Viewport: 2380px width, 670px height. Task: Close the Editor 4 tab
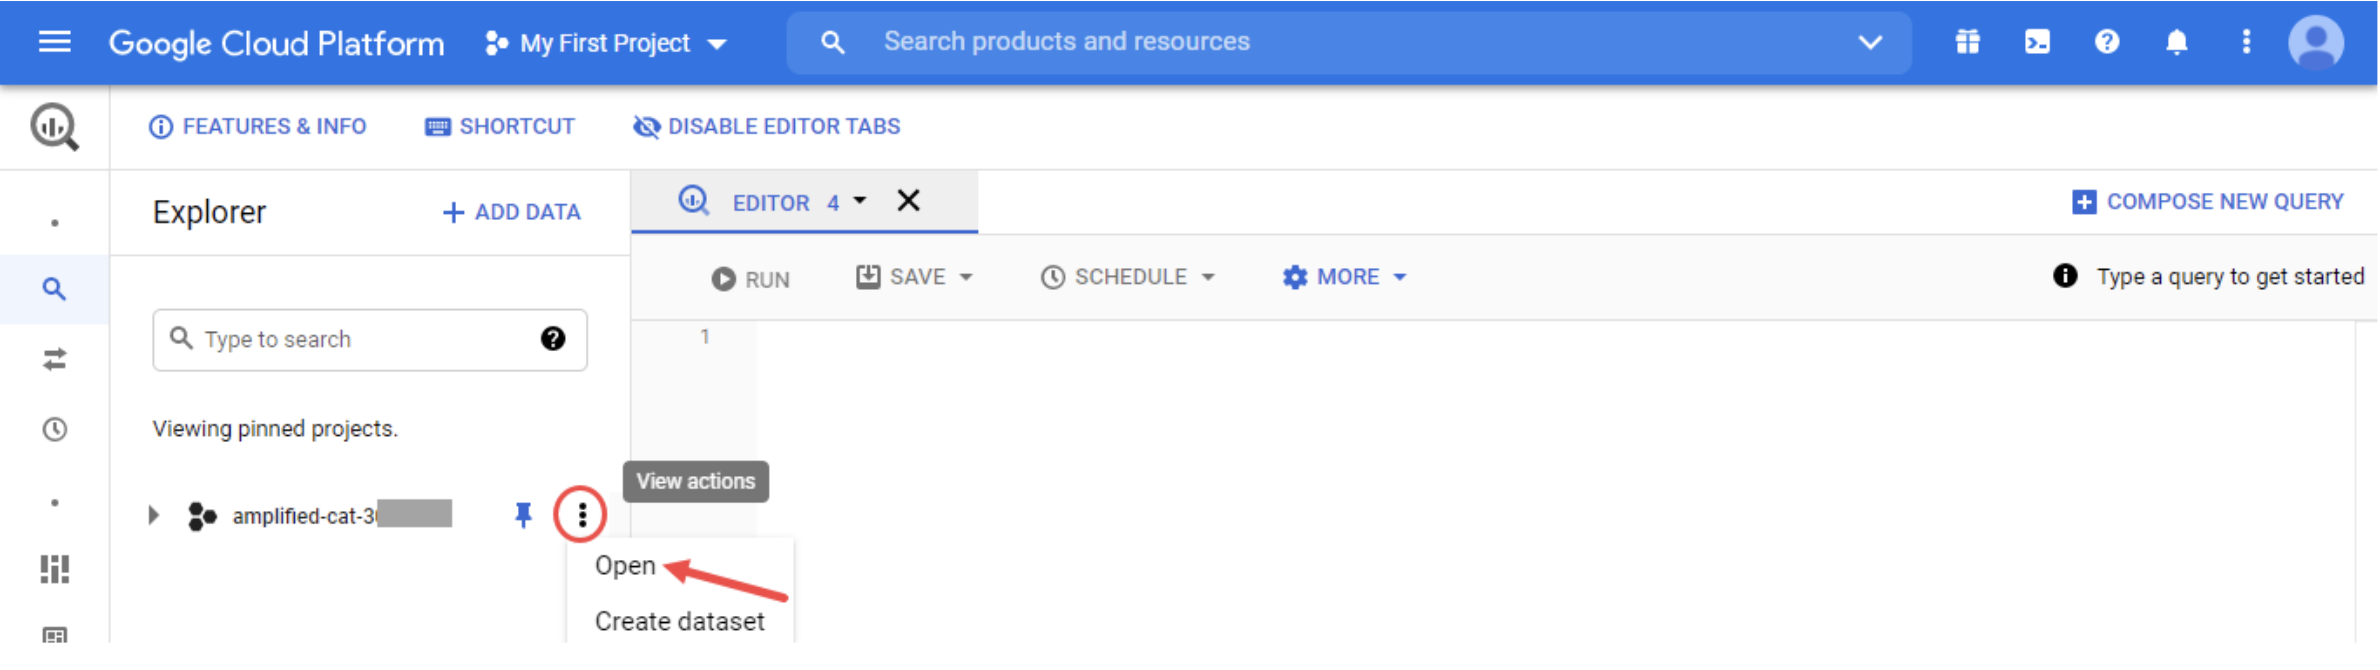pos(908,201)
